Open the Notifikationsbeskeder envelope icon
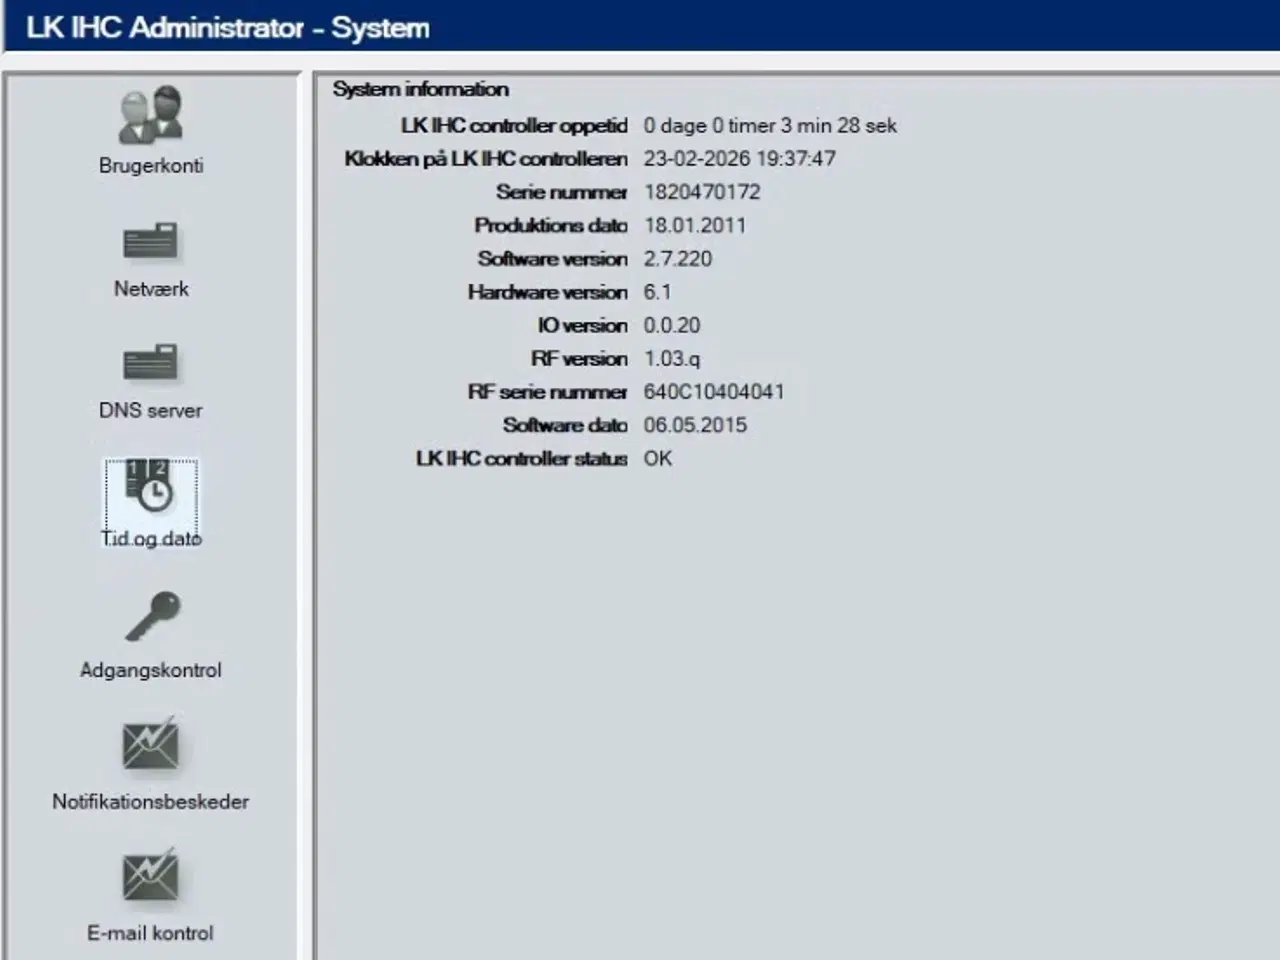This screenshot has width=1280, height=960. (x=151, y=745)
